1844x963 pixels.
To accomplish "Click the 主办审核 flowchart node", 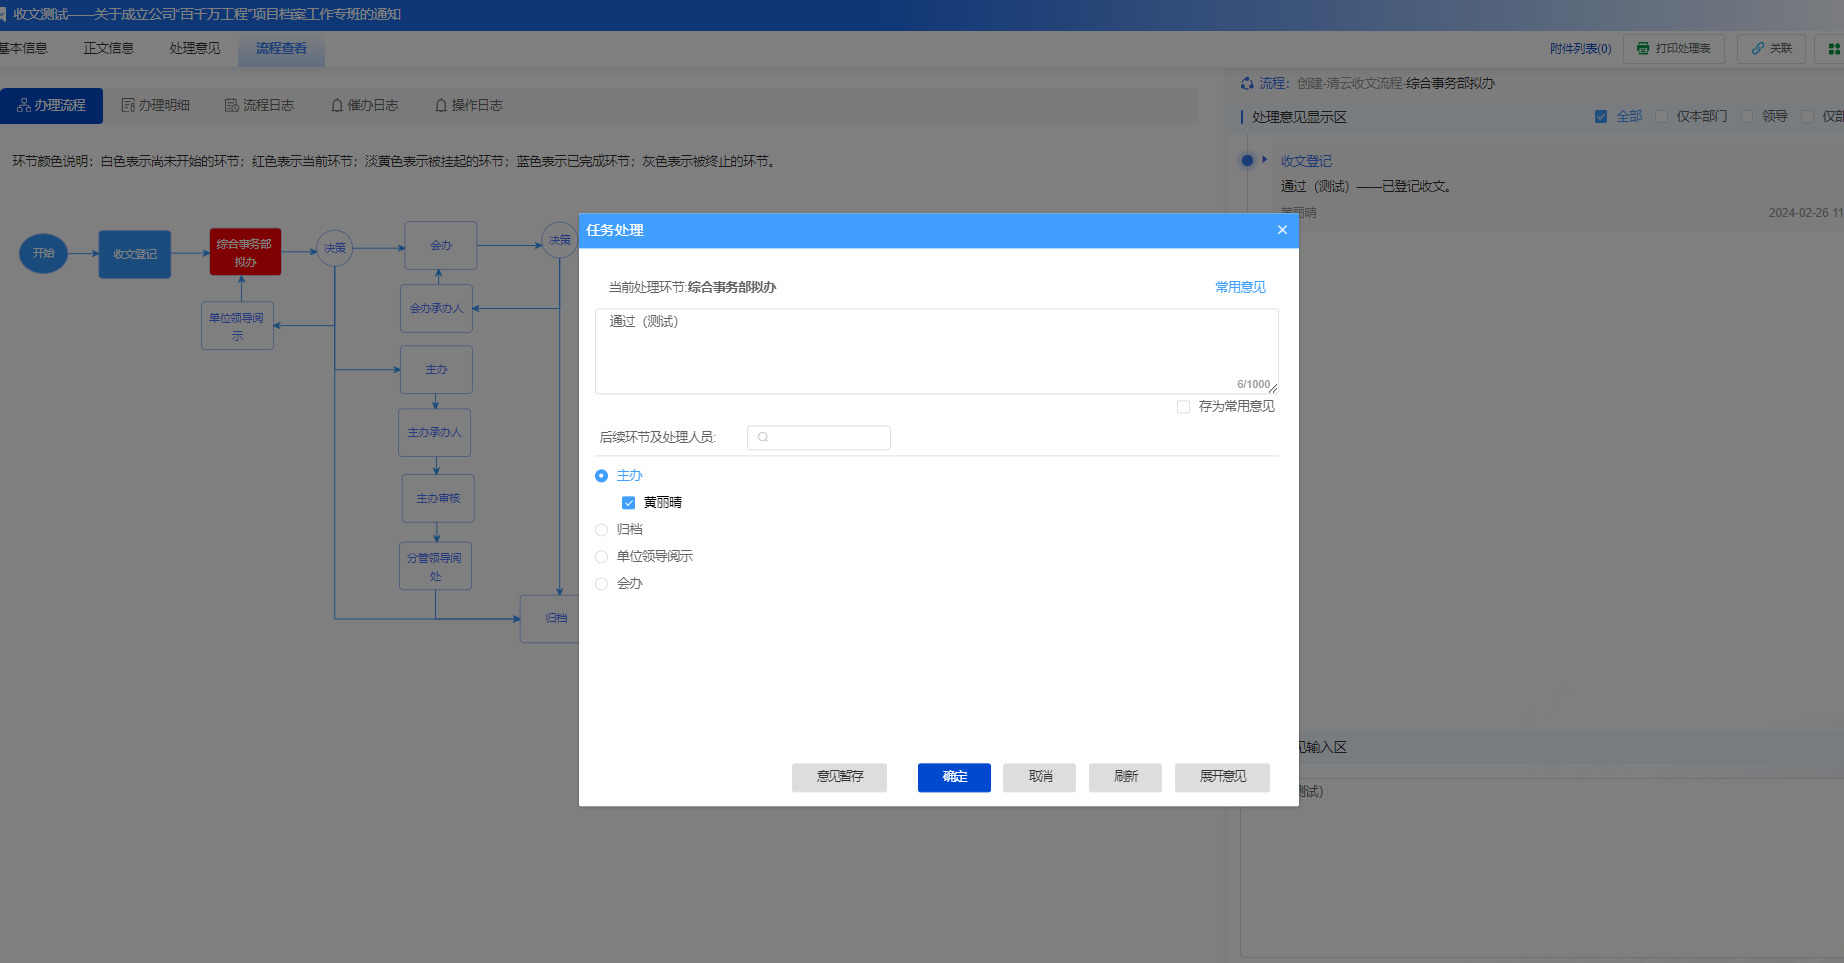I will pyautogui.click(x=438, y=498).
